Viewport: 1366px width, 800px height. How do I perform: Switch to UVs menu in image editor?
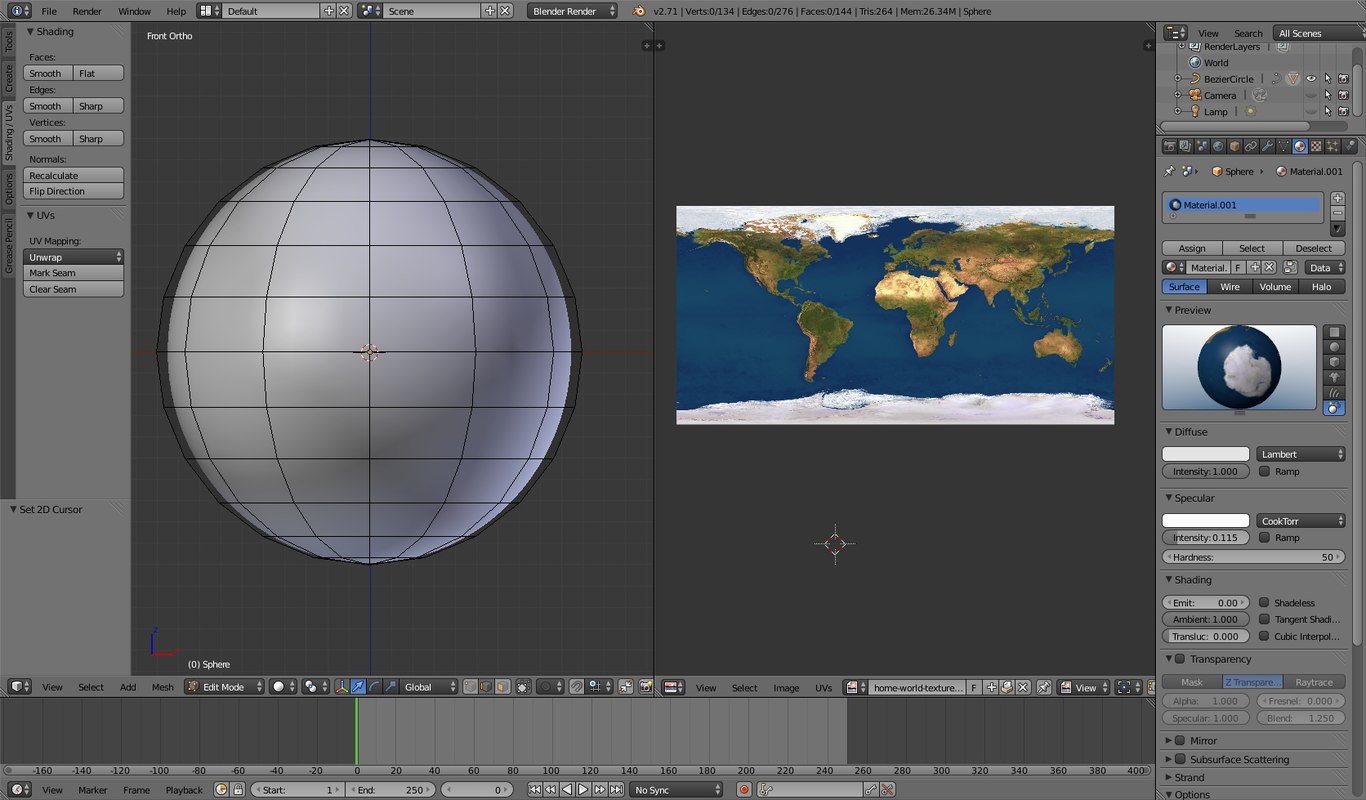tap(823, 687)
